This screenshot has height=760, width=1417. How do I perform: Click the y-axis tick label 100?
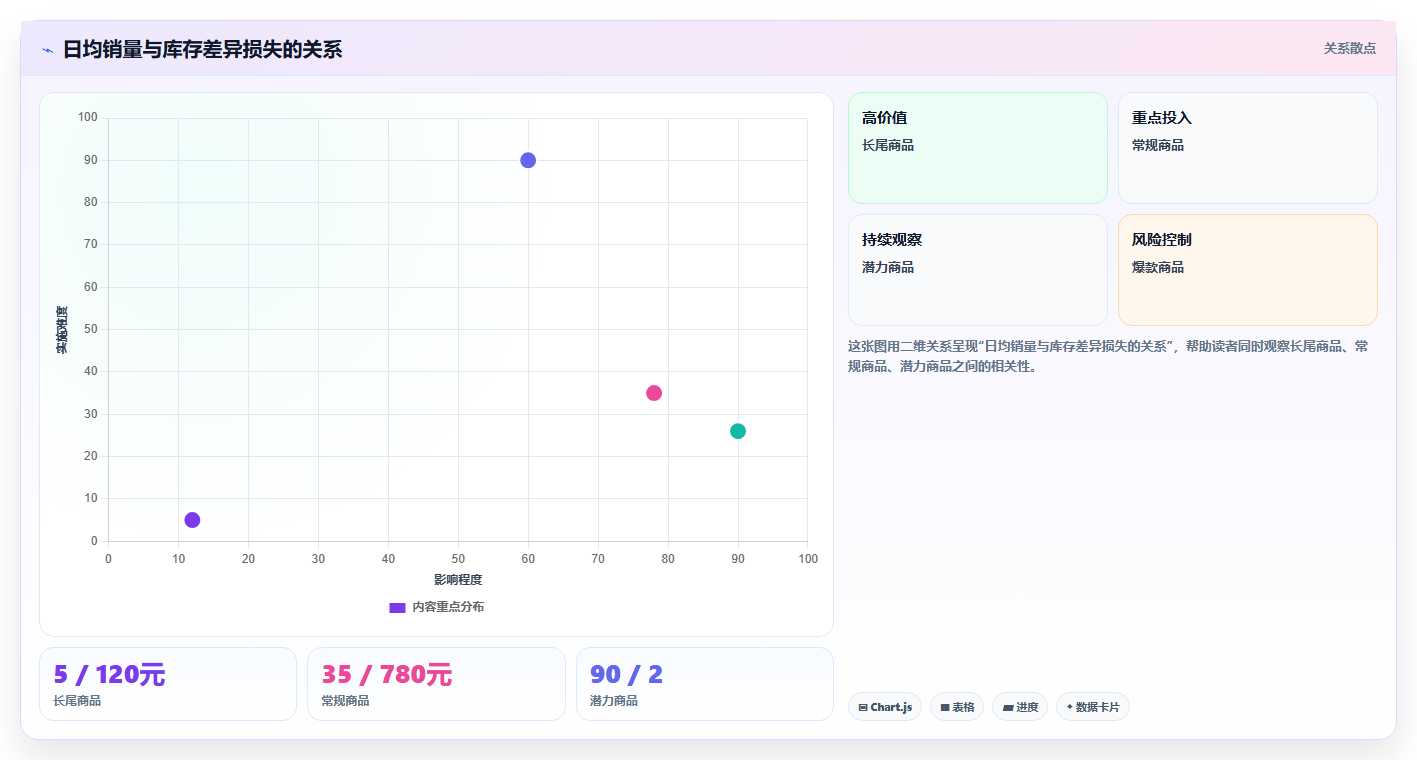tap(88, 118)
